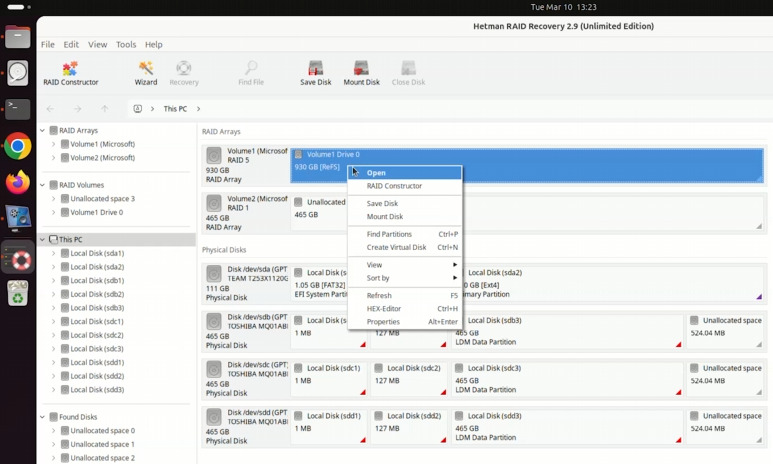Launch the recovery Wizard
The height and width of the screenshot is (464, 773).
pos(146,73)
